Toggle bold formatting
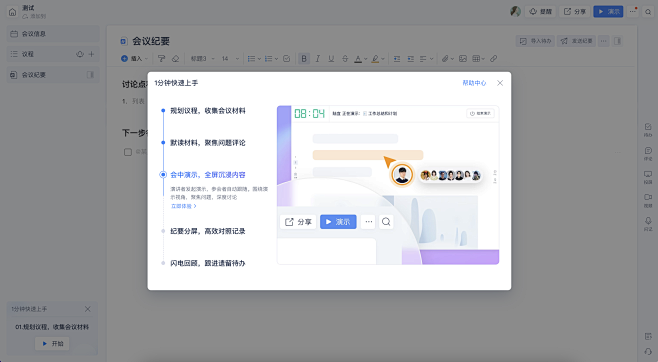This screenshot has height=362, width=658. pos(304,59)
